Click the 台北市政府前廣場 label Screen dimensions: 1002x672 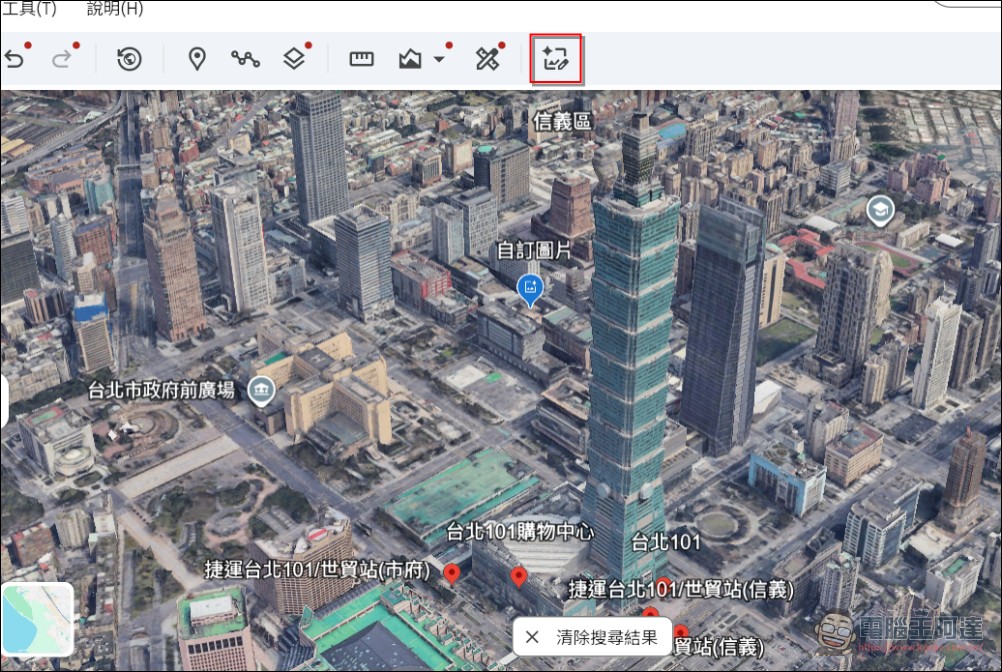click(x=162, y=390)
